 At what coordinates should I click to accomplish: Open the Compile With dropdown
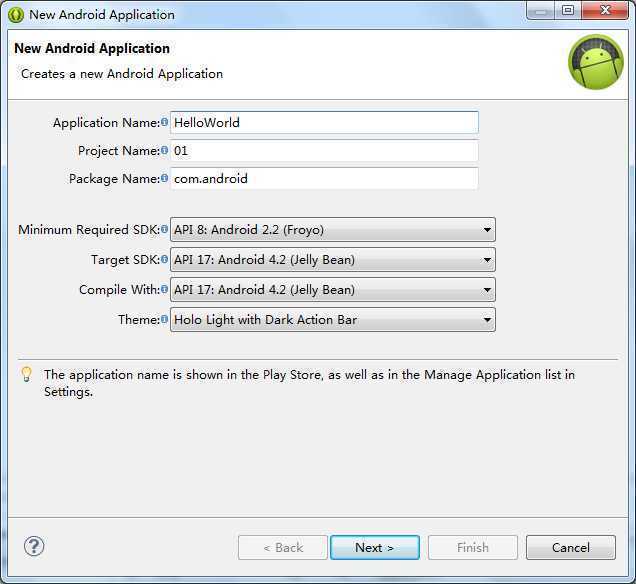pos(333,290)
